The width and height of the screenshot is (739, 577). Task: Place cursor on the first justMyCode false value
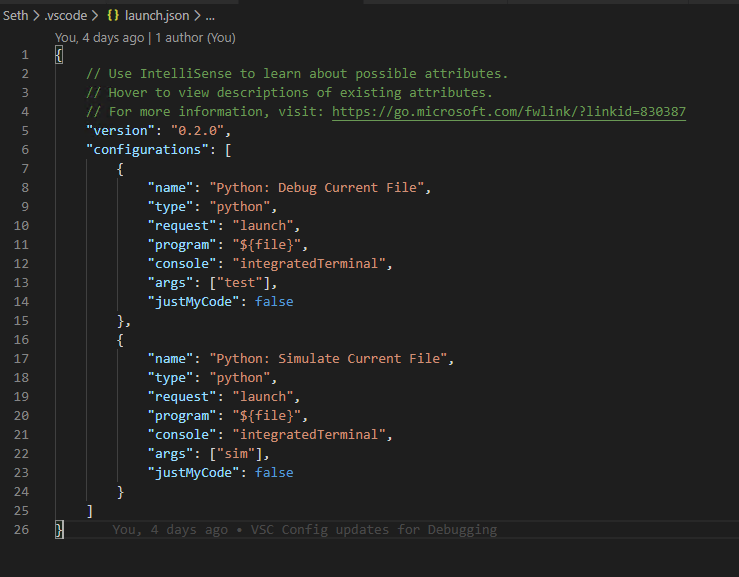(274, 302)
